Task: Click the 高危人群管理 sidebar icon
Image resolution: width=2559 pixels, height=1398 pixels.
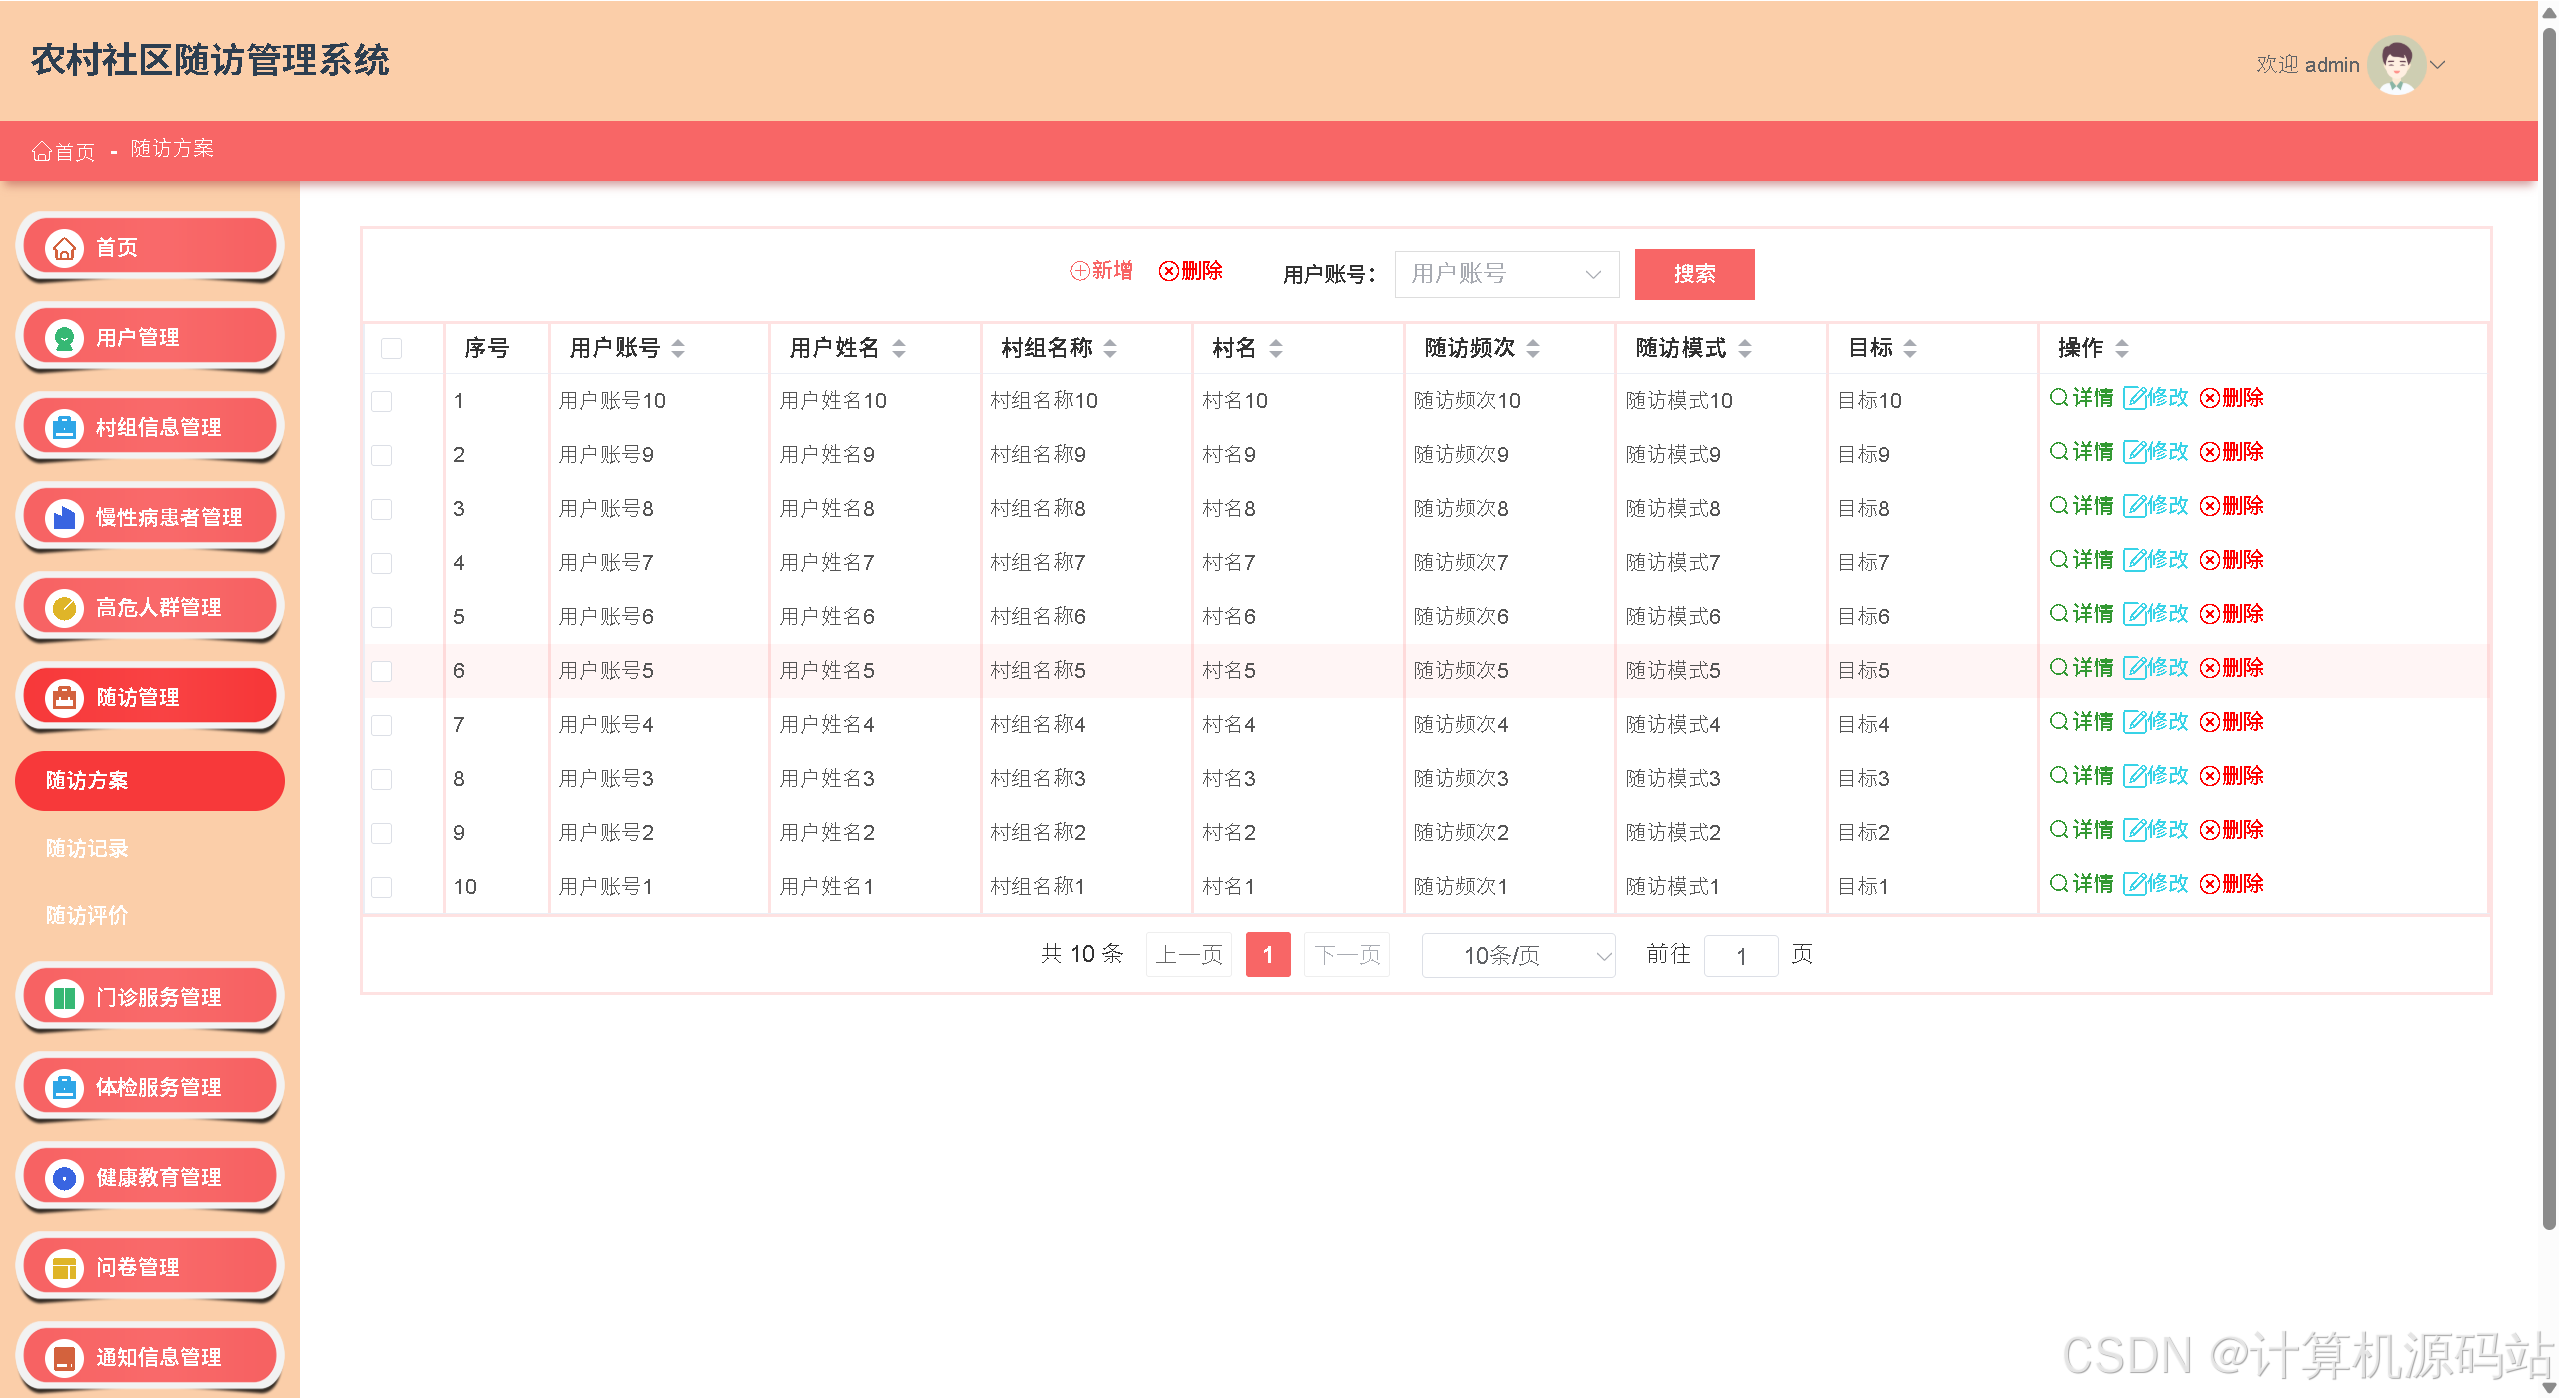Action: click(x=64, y=607)
